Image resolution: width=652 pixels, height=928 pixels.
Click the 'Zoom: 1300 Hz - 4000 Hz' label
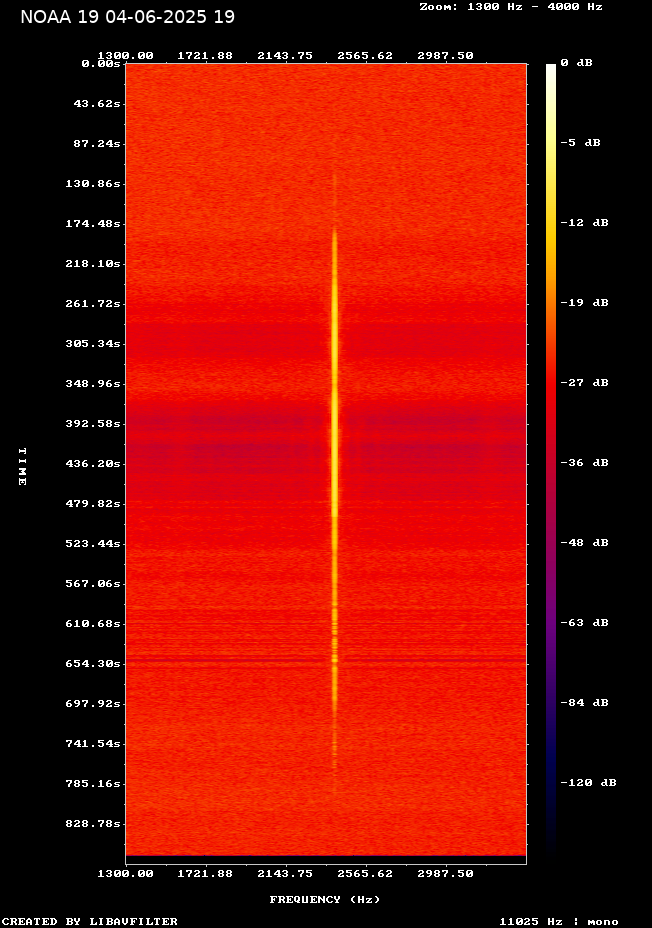511,7
